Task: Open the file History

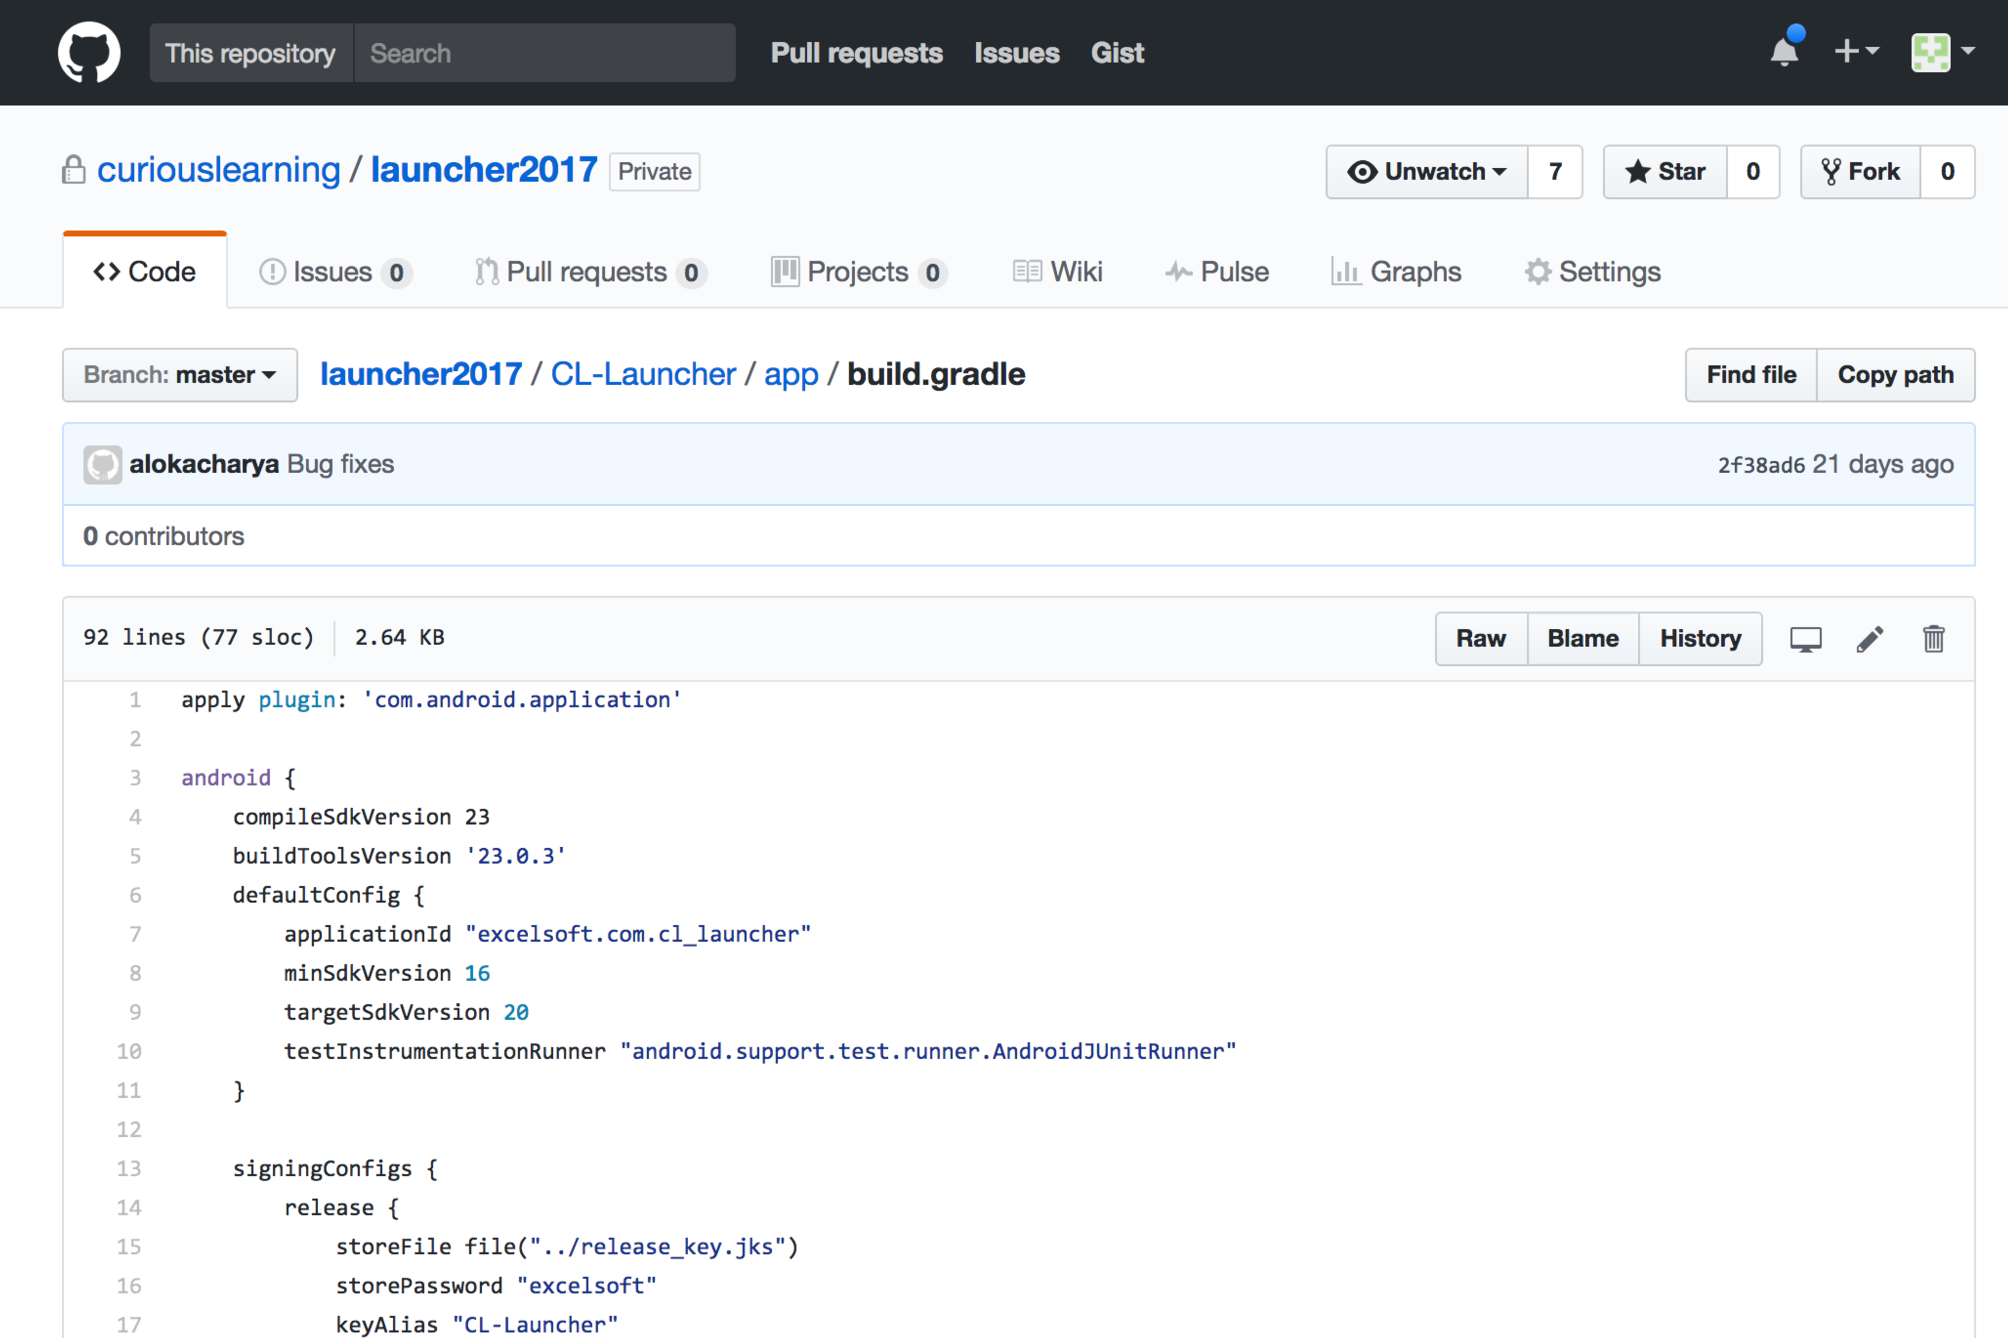Action: pyautogui.click(x=1700, y=639)
